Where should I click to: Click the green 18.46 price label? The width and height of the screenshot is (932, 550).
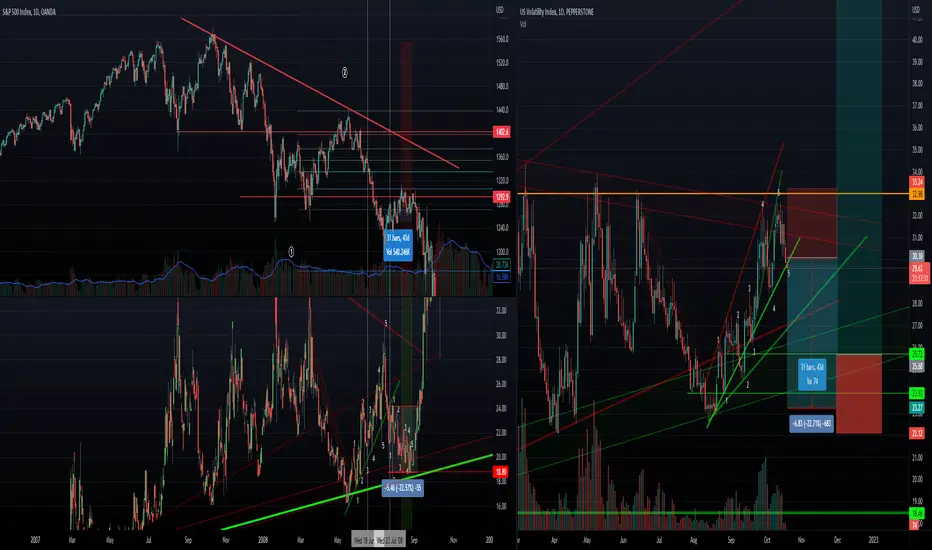[x=917, y=513]
